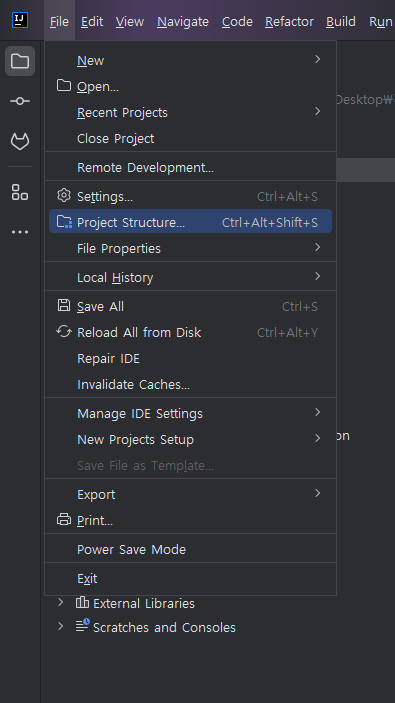
Task: Click the floppy disk Save All icon
Action: point(64,306)
